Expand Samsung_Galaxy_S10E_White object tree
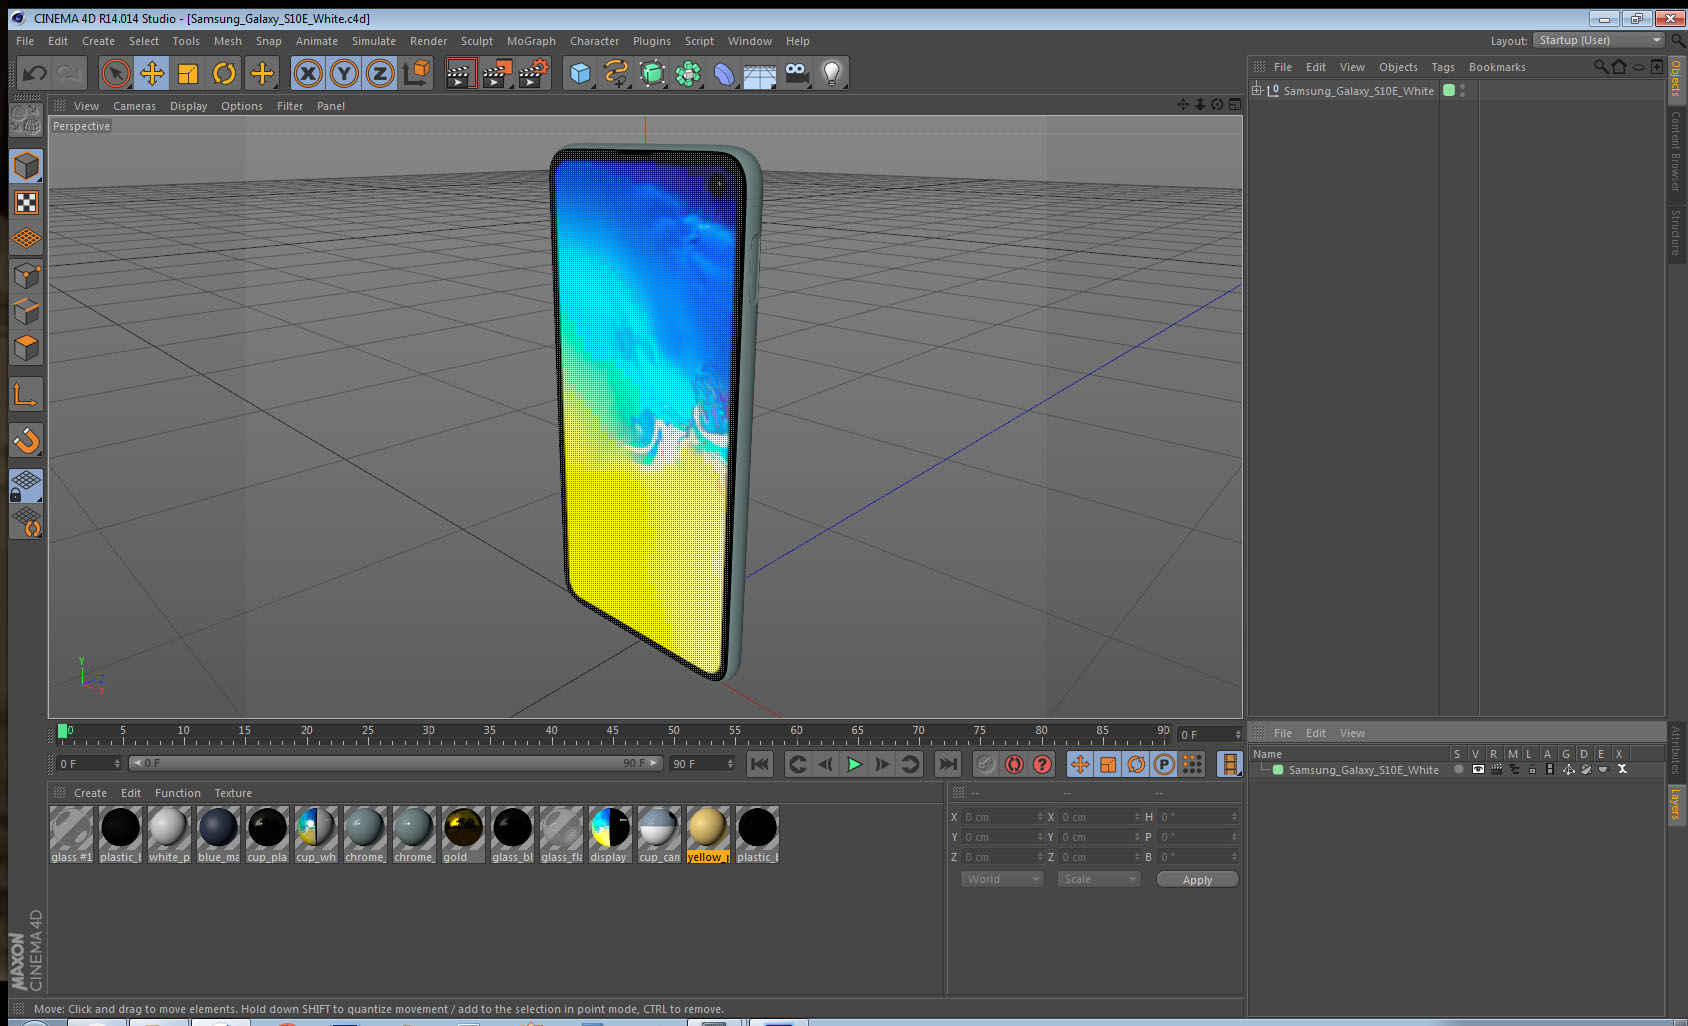This screenshot has width=1688, height=1026. [x=1257, y=90]
